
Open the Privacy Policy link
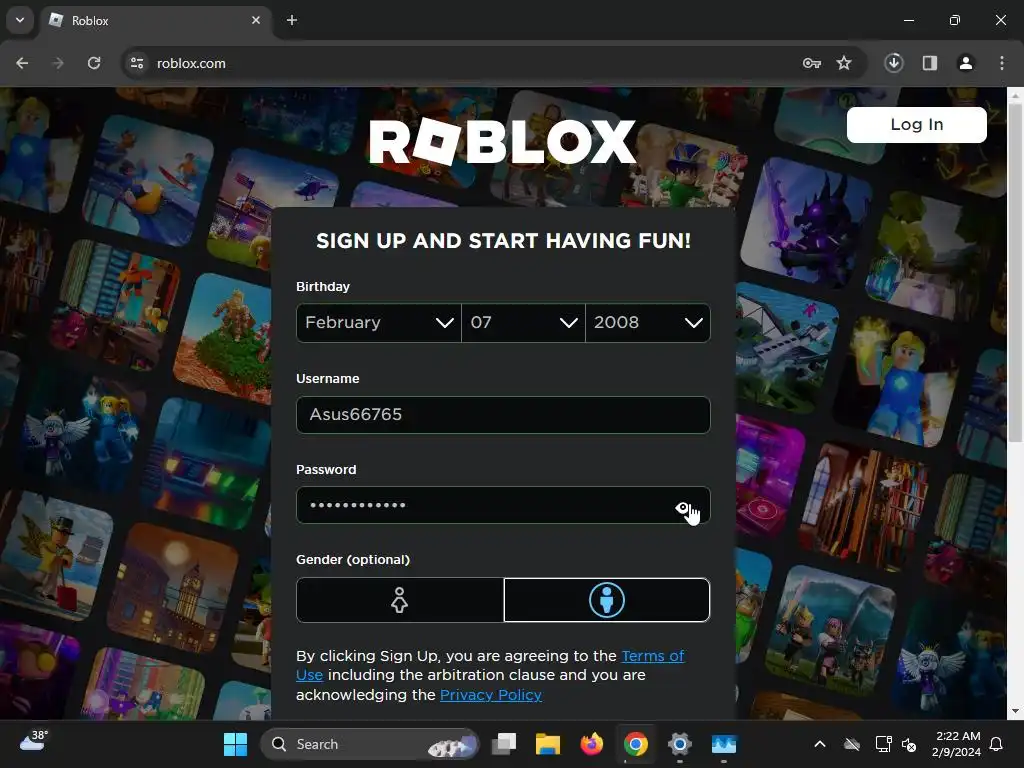tap(490, 695)
